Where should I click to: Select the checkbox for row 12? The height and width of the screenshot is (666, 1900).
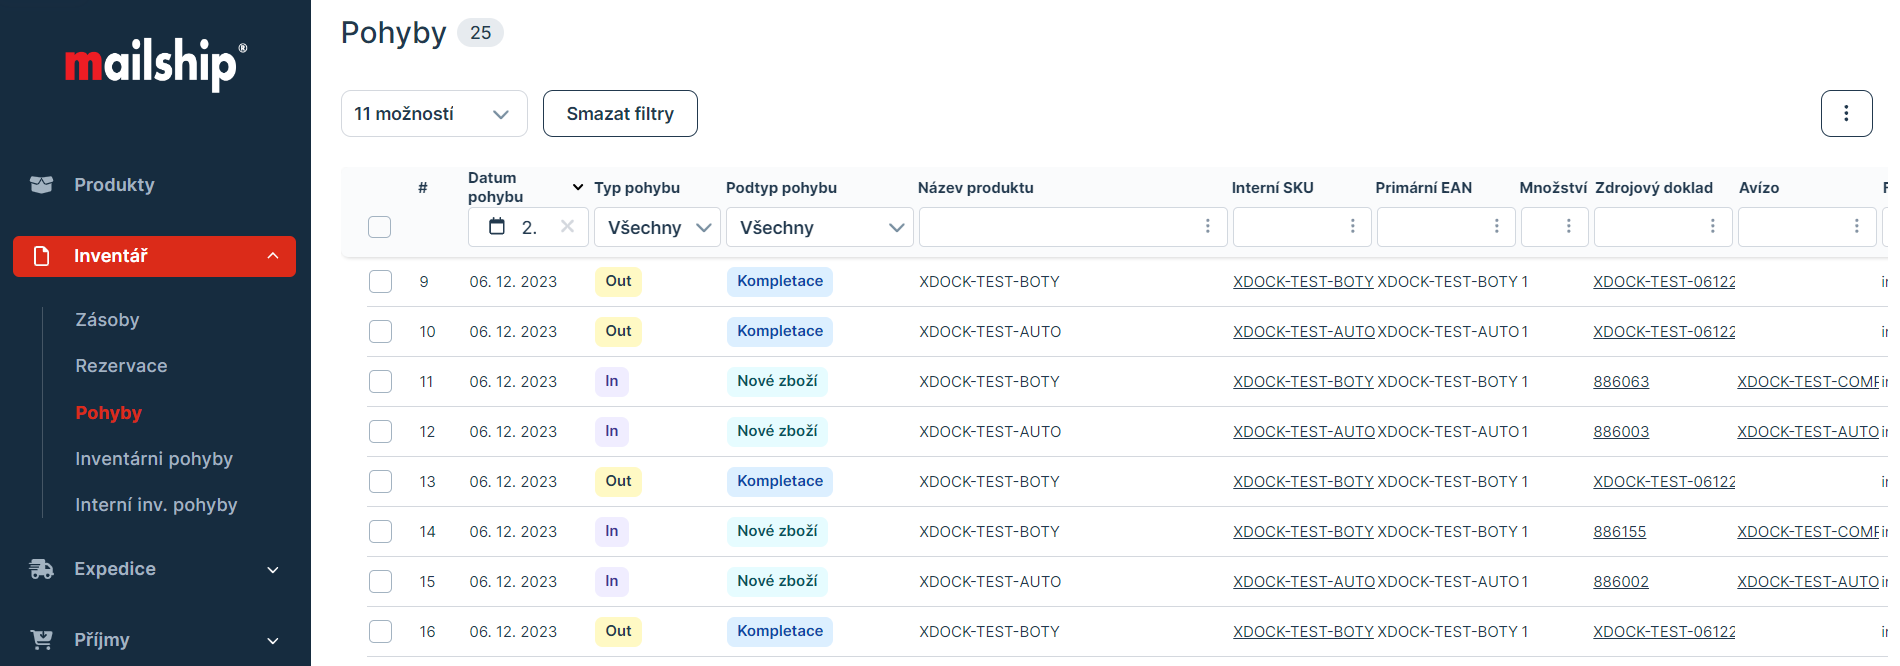click(x=380, y=432)
